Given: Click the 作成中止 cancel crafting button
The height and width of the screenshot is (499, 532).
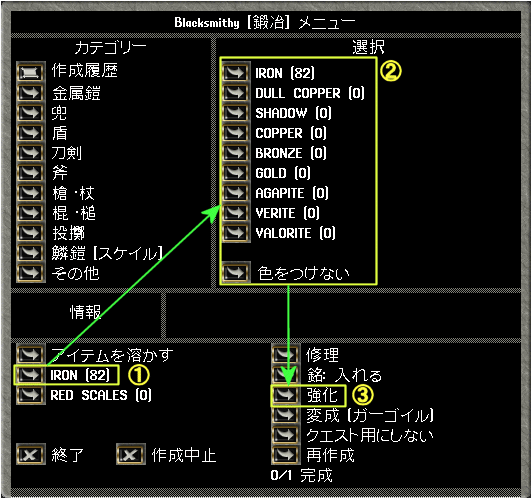Looking at the screenshot, I should (x=131, y=455).
